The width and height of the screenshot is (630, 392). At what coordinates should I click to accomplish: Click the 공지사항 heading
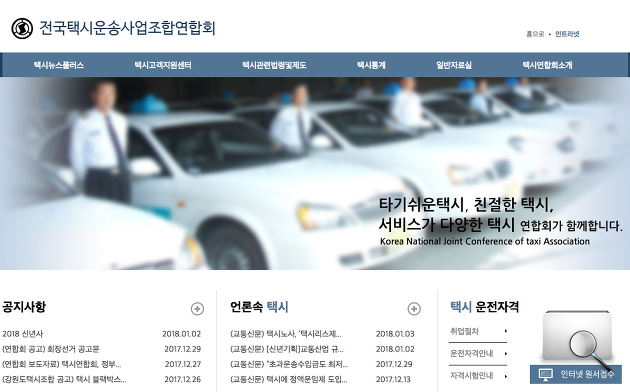(x=24, y=307)
